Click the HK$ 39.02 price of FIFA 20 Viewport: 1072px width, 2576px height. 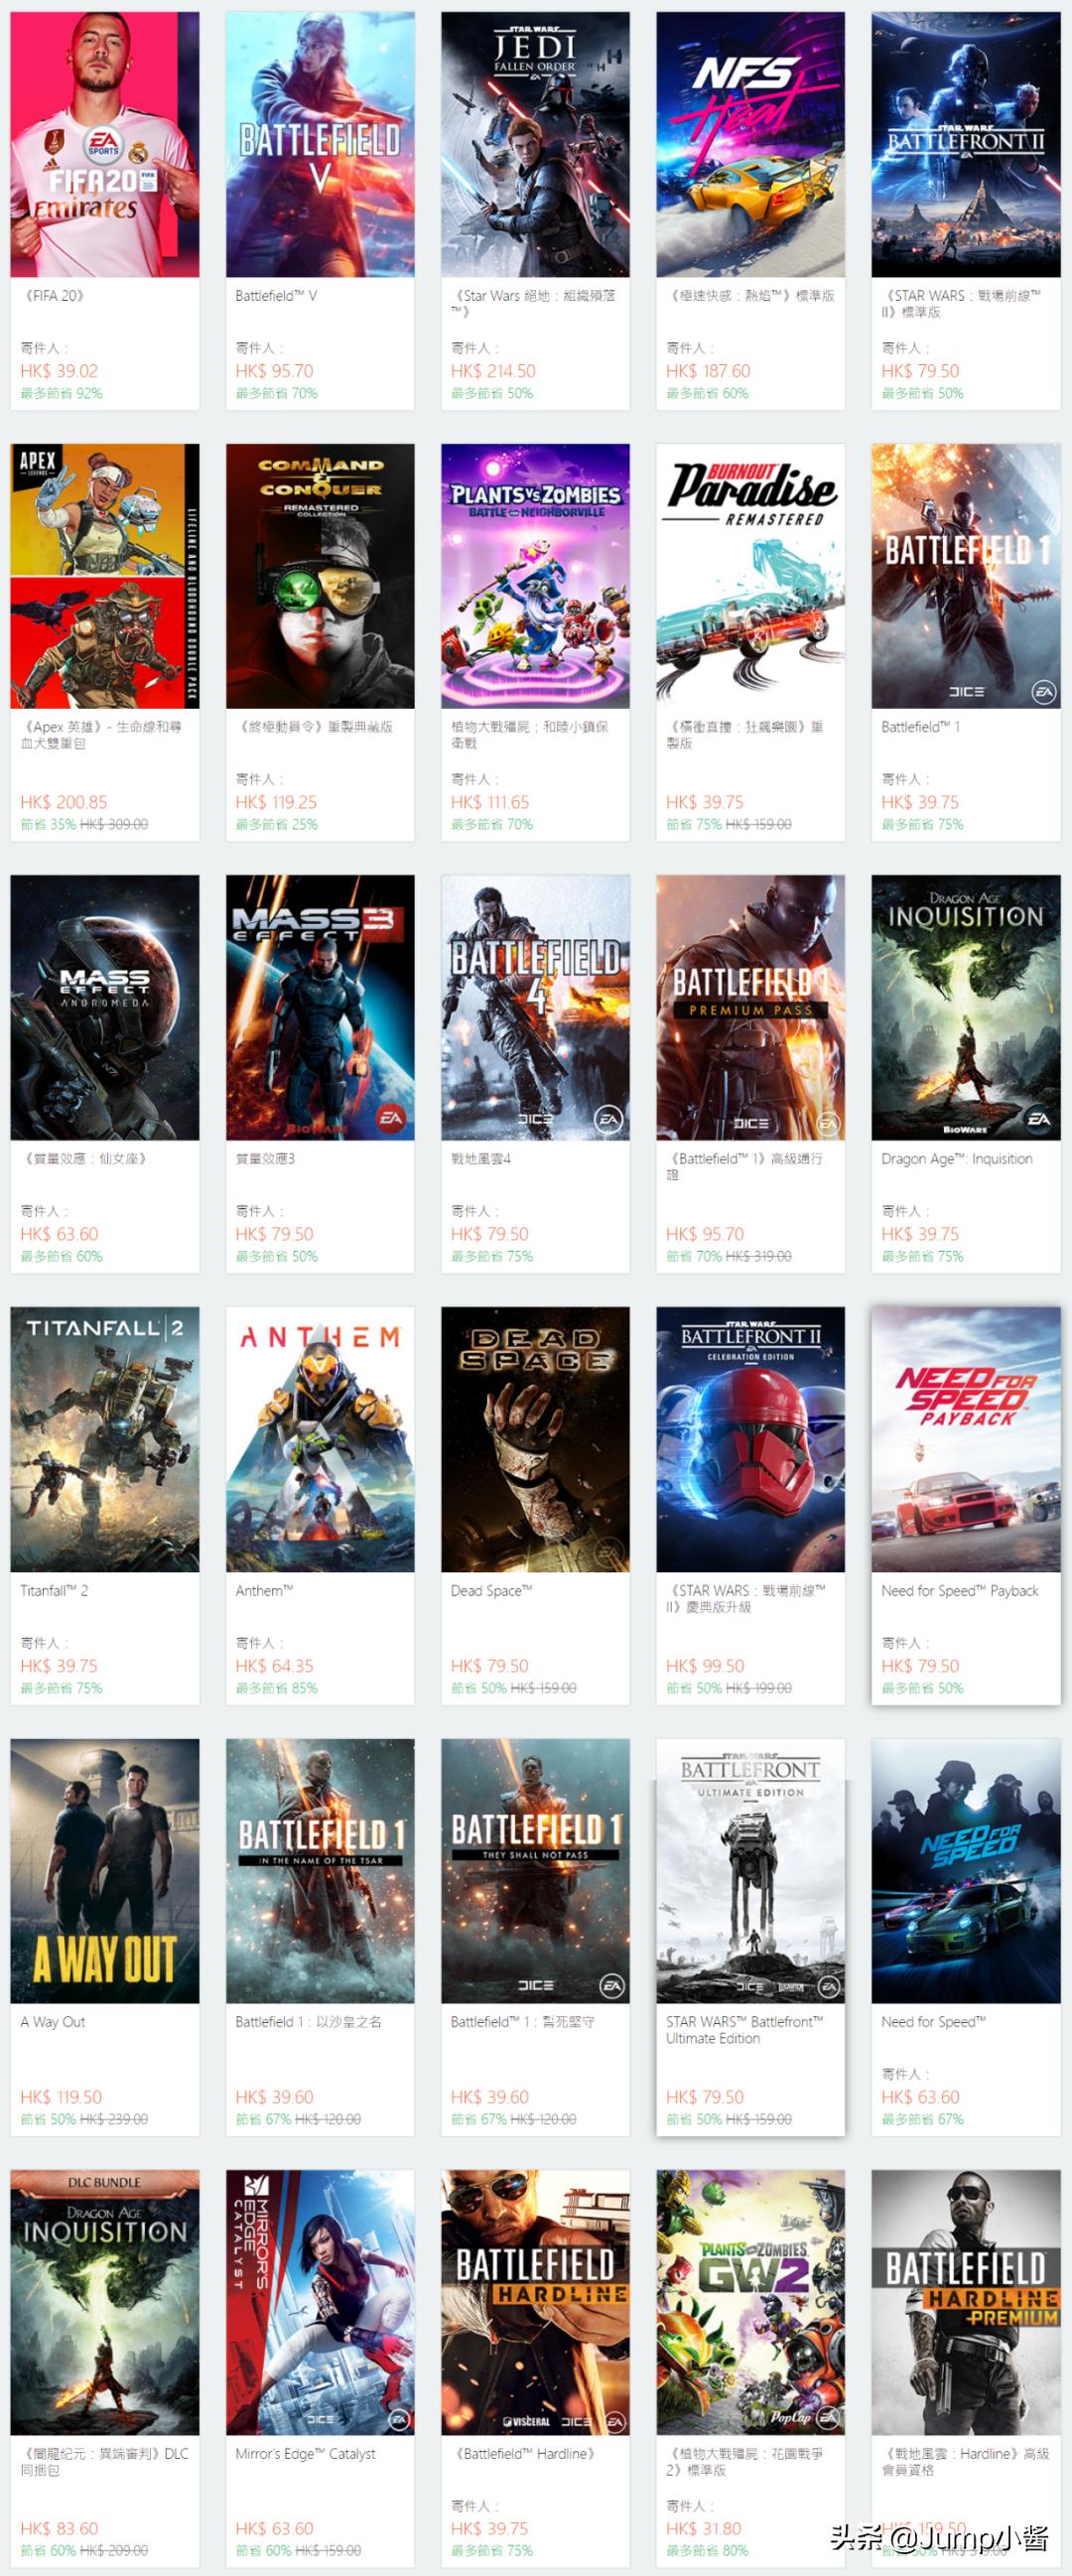[x=59, y=371]
